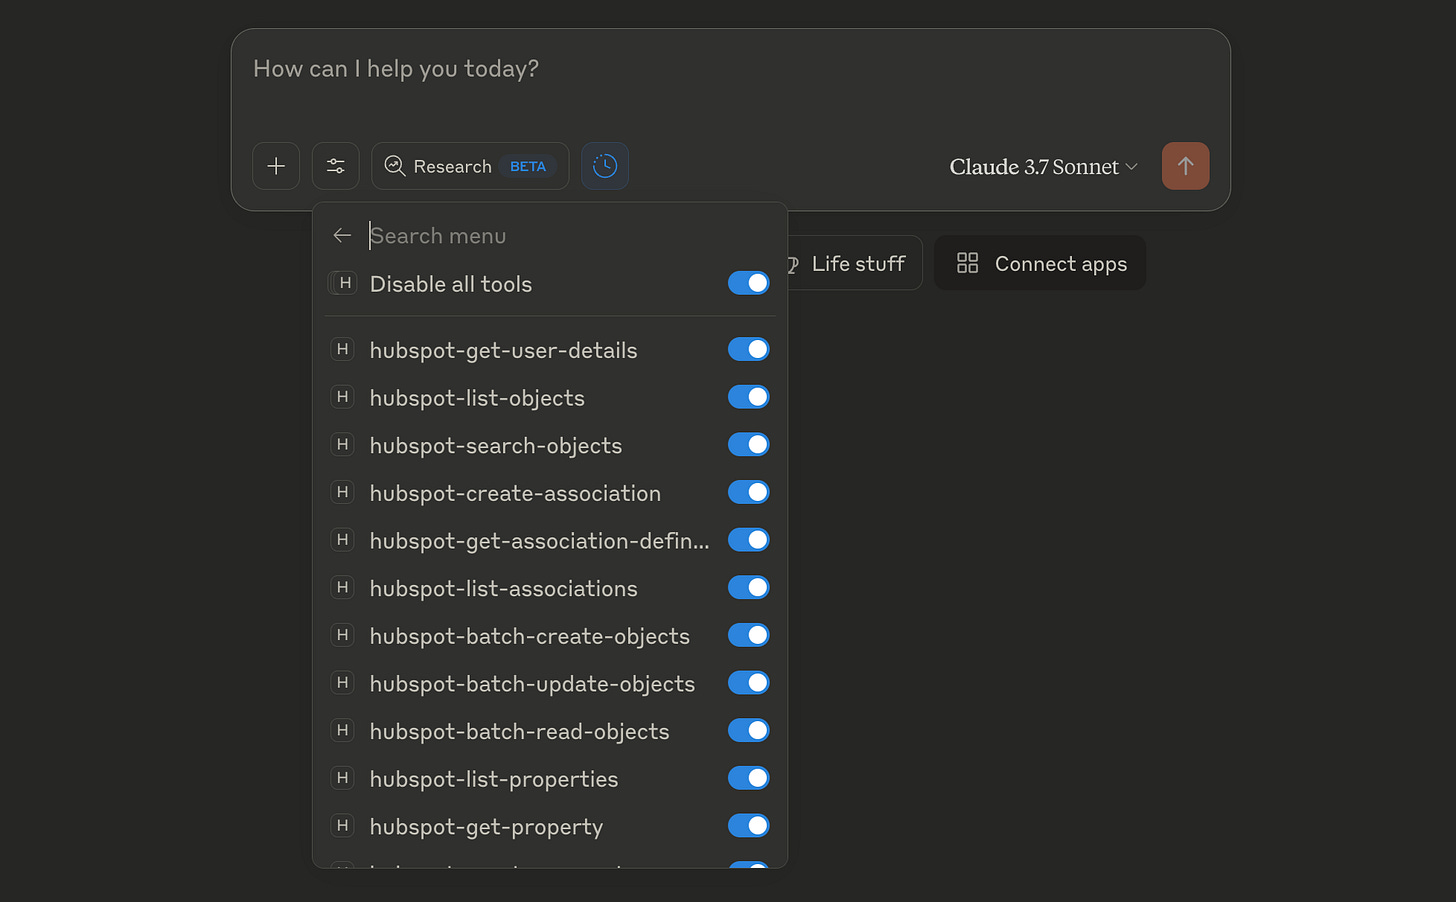
Task: Click H icon beside hubspot-create-association
Action: 342,492
